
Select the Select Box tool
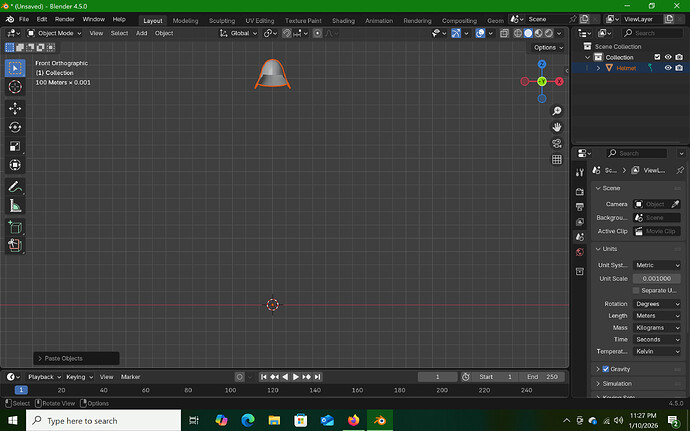point(15,68)
